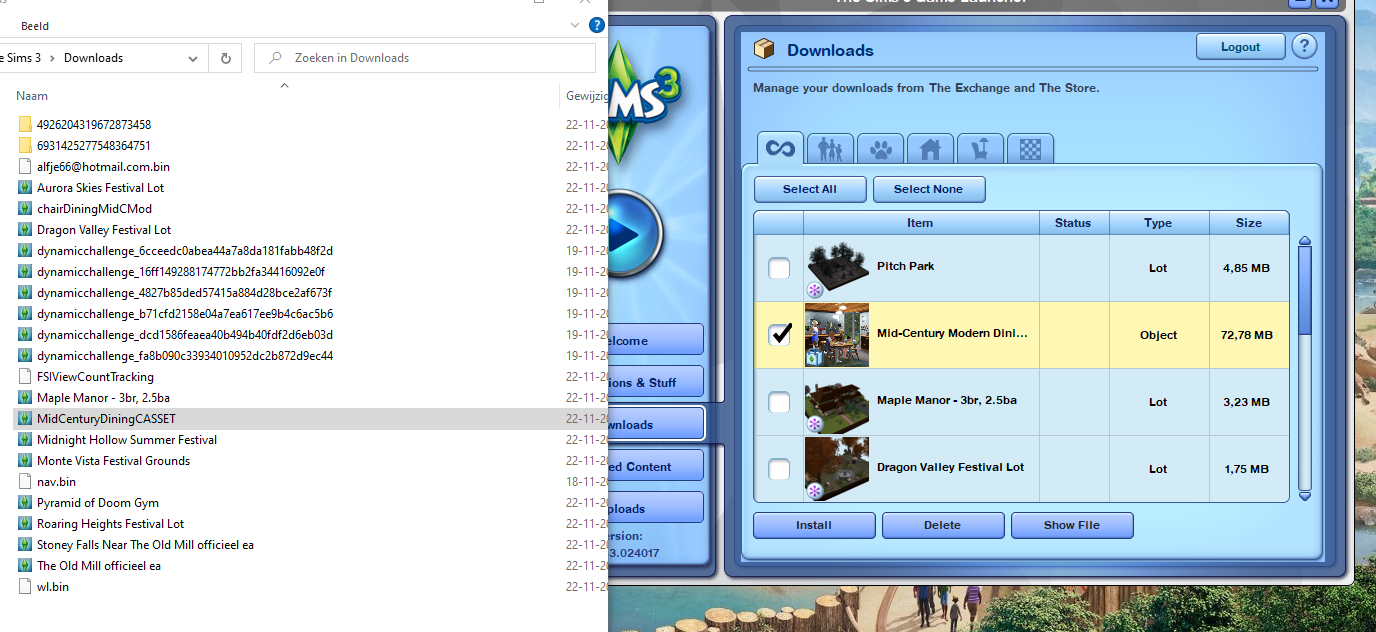
Task: Sort downloads by the Type column header
Action: (x=1158, y=223)
